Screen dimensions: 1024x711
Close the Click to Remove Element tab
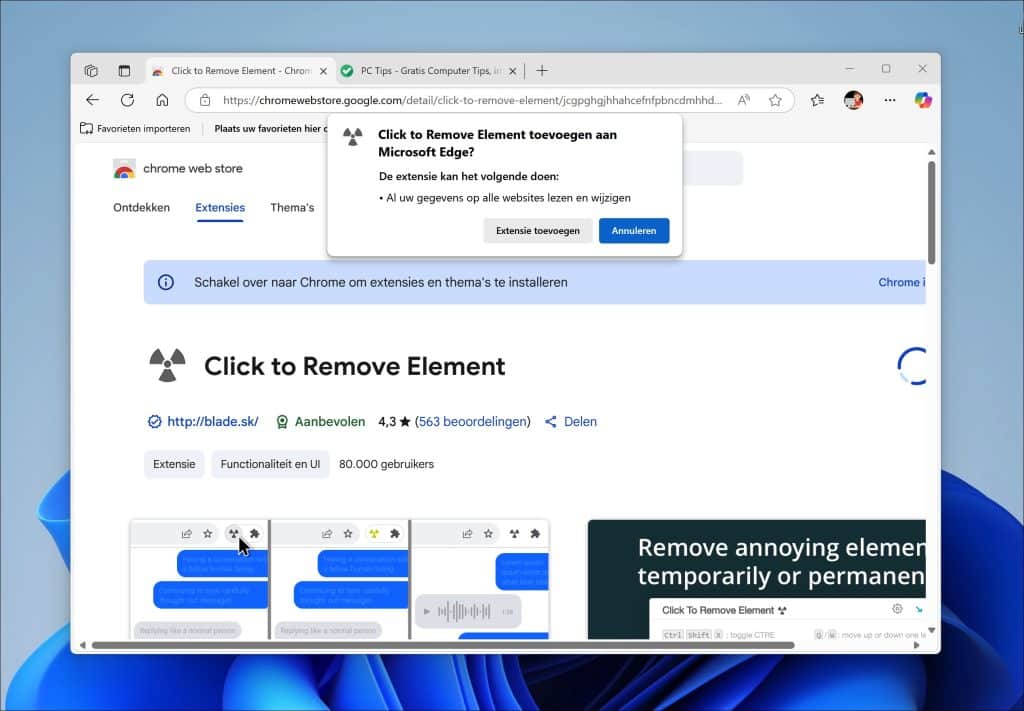[x=323, y=71]
